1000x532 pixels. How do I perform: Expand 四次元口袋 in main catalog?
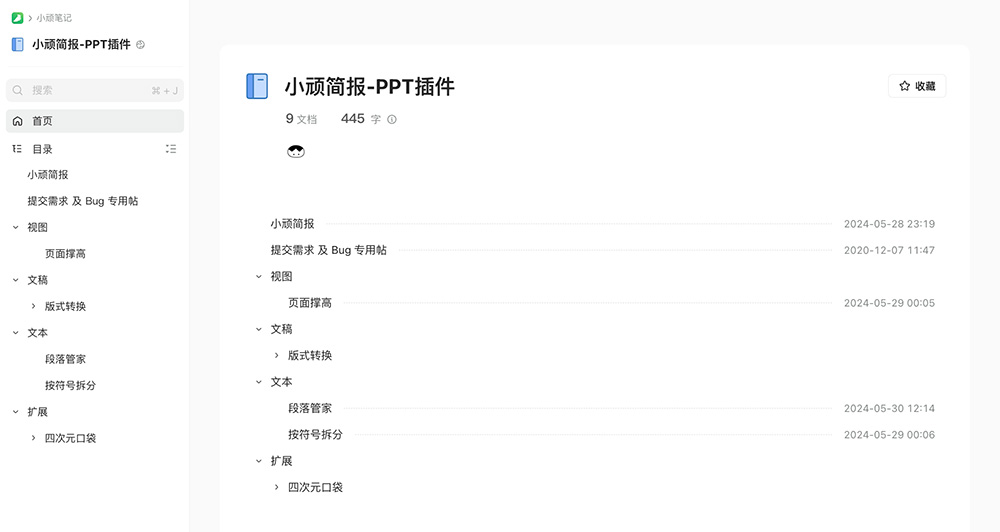pyautogui.click(x=277, y=487)
